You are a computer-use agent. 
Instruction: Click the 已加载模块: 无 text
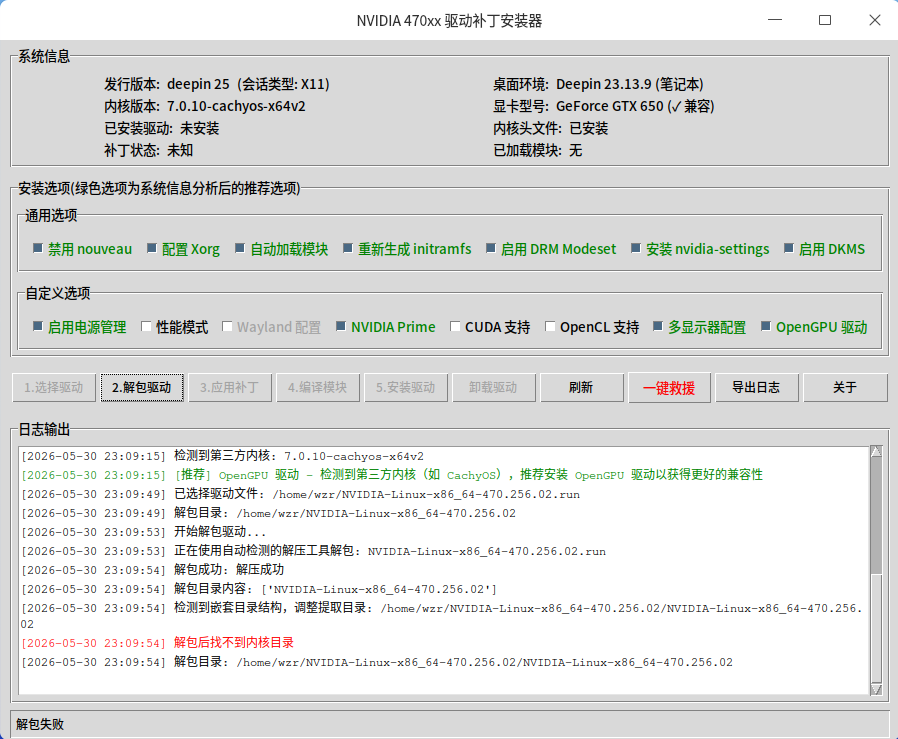(538, 150)
